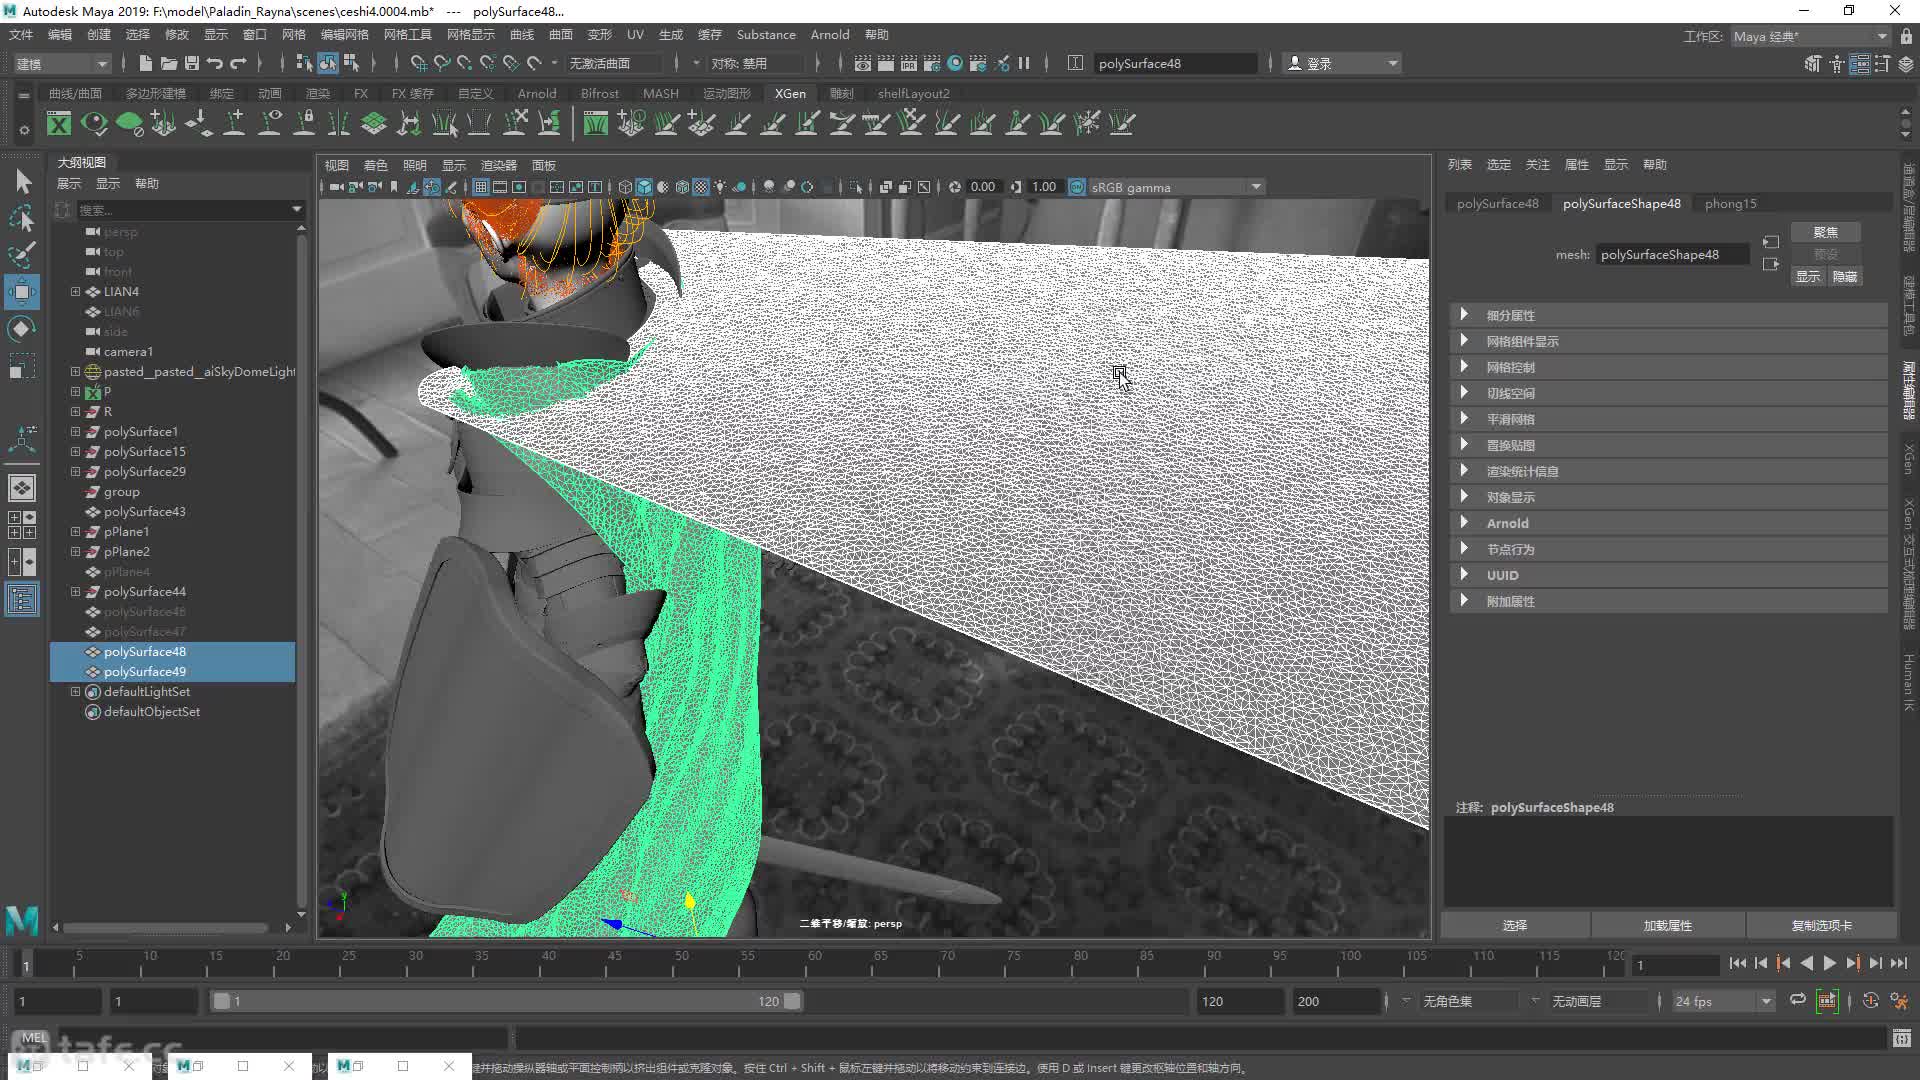Click the green layered guides shelf icon

point(374,124)
